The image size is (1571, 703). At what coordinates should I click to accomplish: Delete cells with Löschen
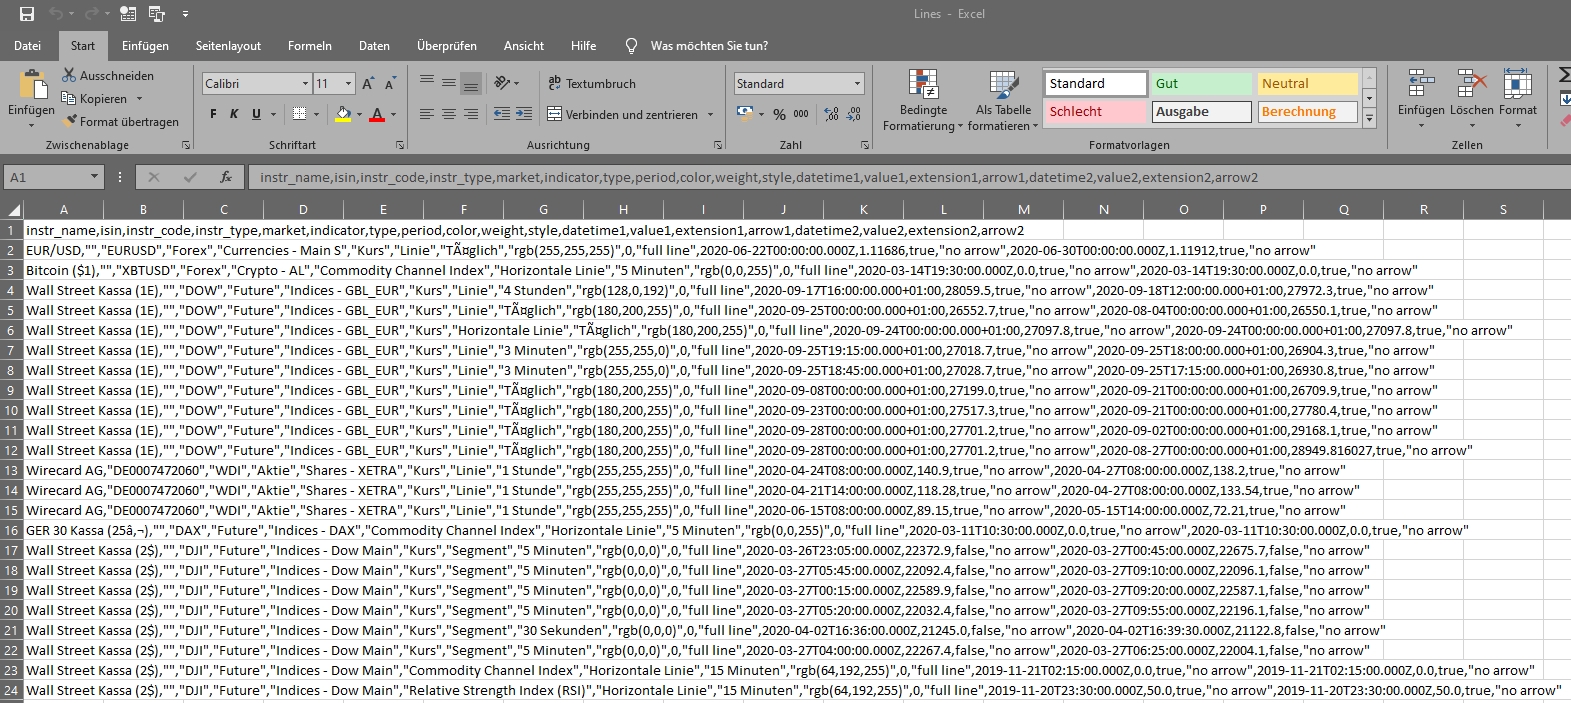1471,100
